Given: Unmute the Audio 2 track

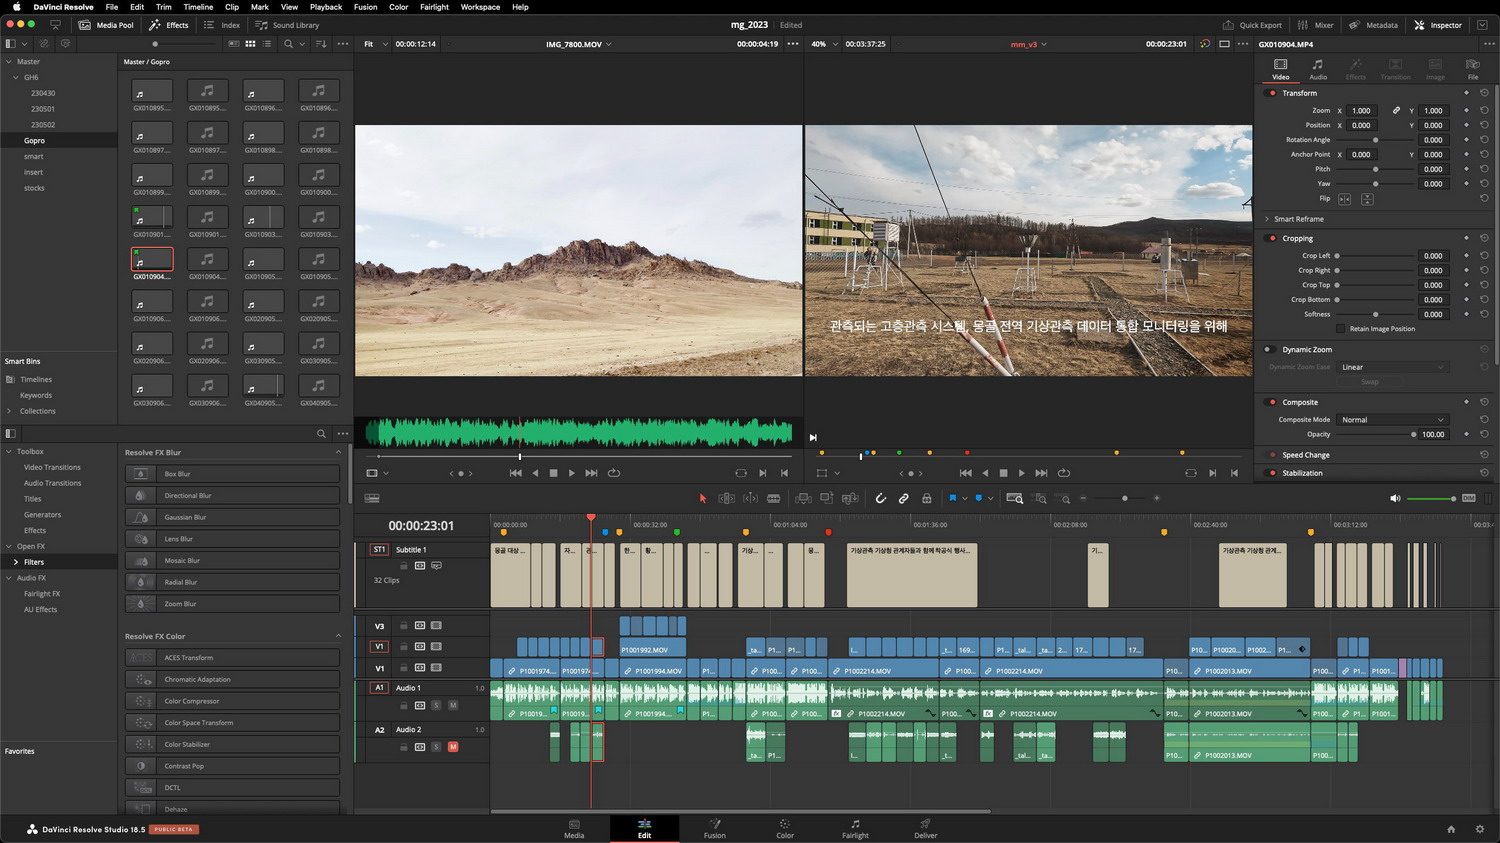Looking at the screenshot, I should coord(453,747).
